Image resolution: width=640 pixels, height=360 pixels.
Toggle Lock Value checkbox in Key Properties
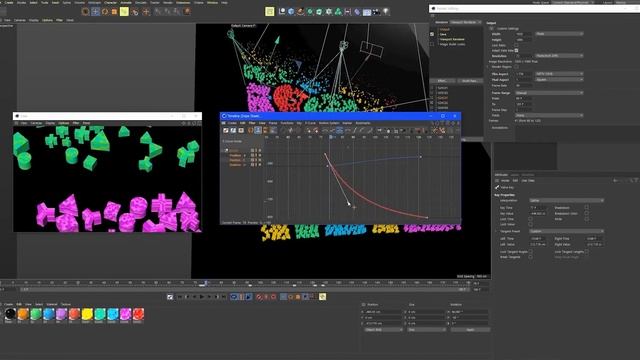point(530,224)
